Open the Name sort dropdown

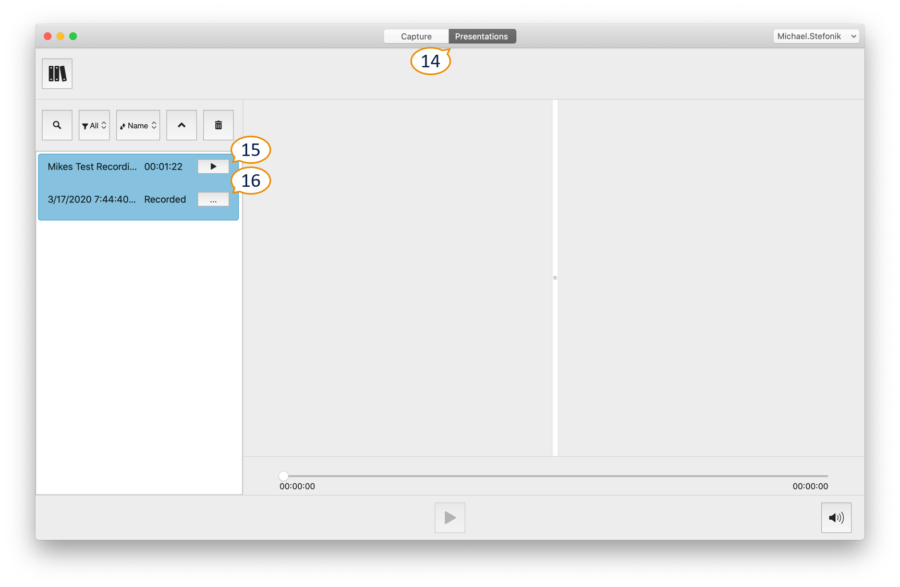(x=138, y=125)
